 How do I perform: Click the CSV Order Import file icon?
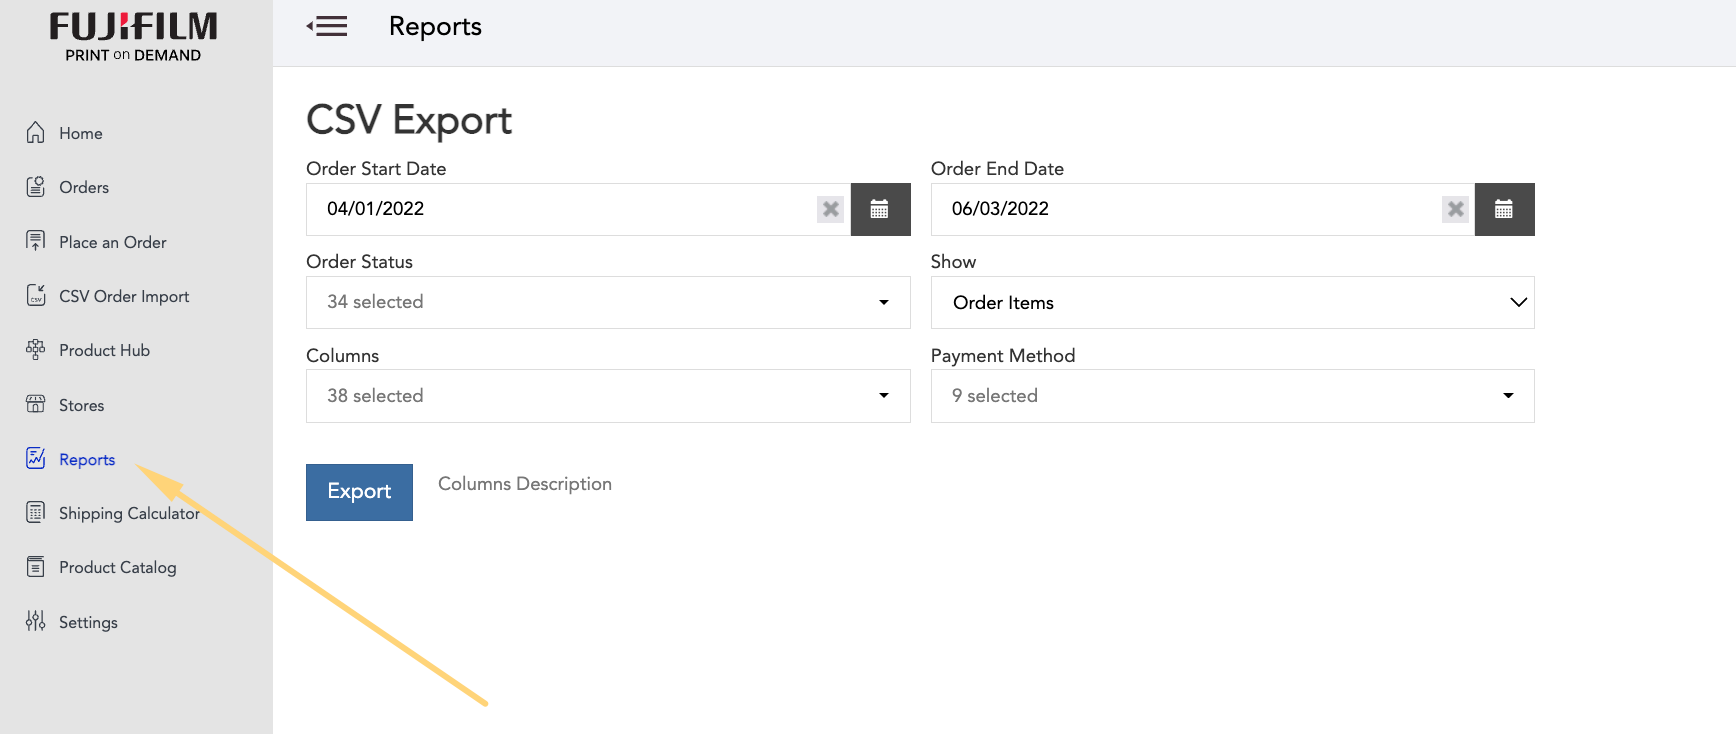tap(36, 295)
